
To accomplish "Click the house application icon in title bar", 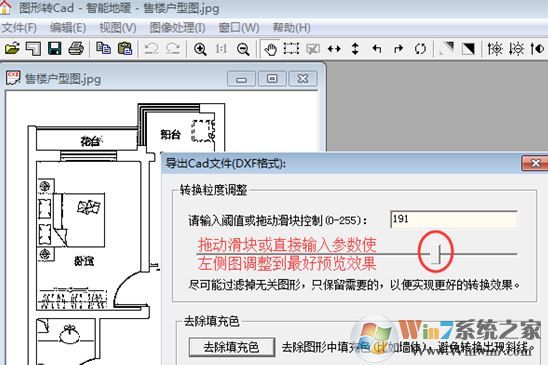I will pos(5,7).
